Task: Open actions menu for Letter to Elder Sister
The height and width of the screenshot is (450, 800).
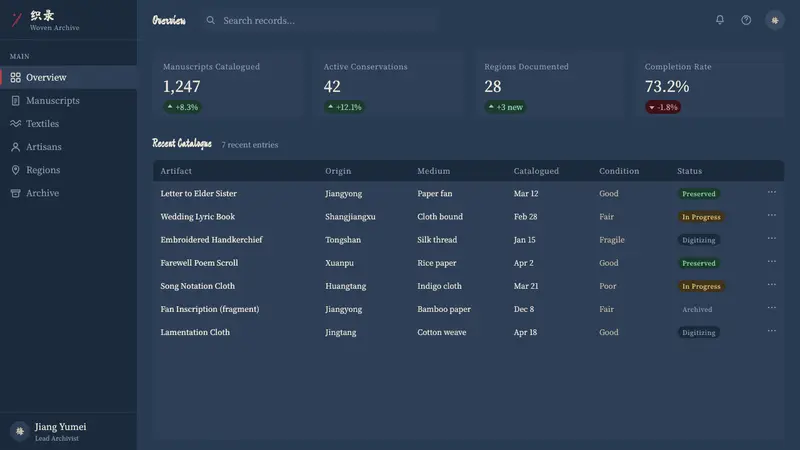Action: [x=771, y=192]
